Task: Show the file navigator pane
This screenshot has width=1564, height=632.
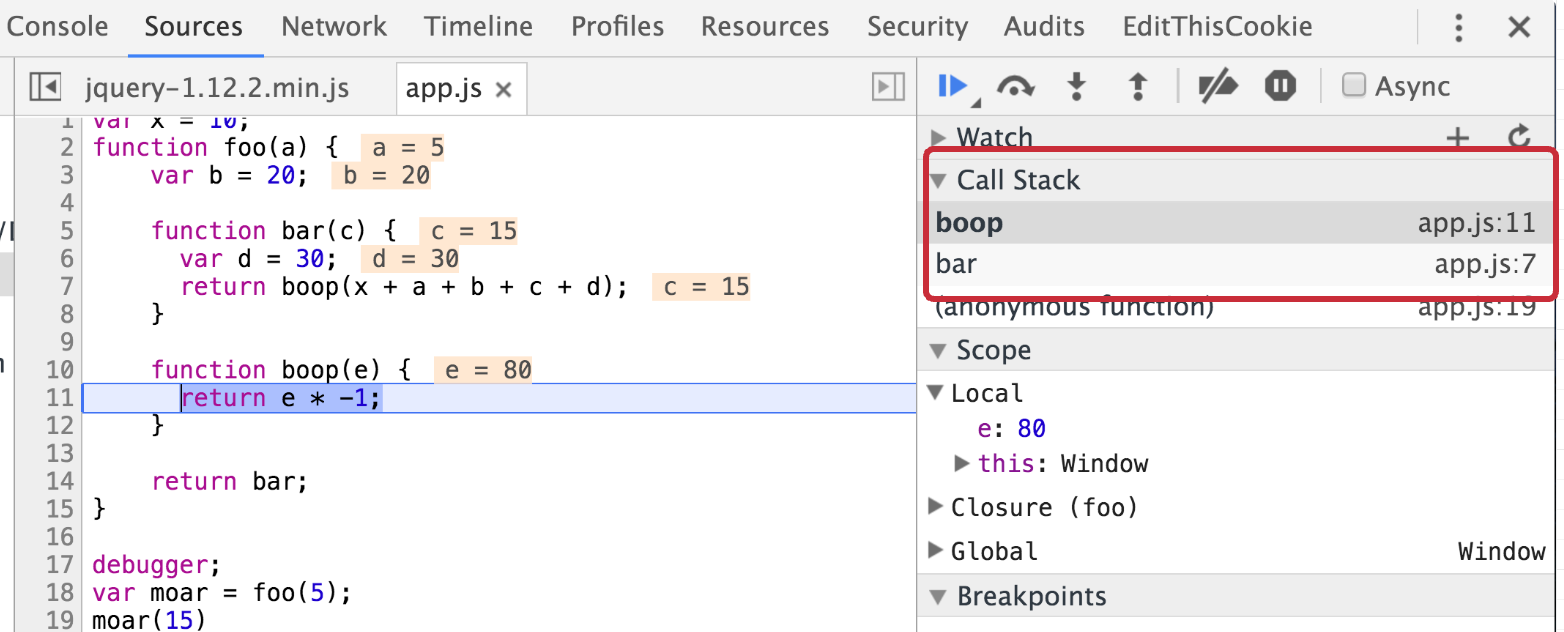Action: [x=45, y=88]
